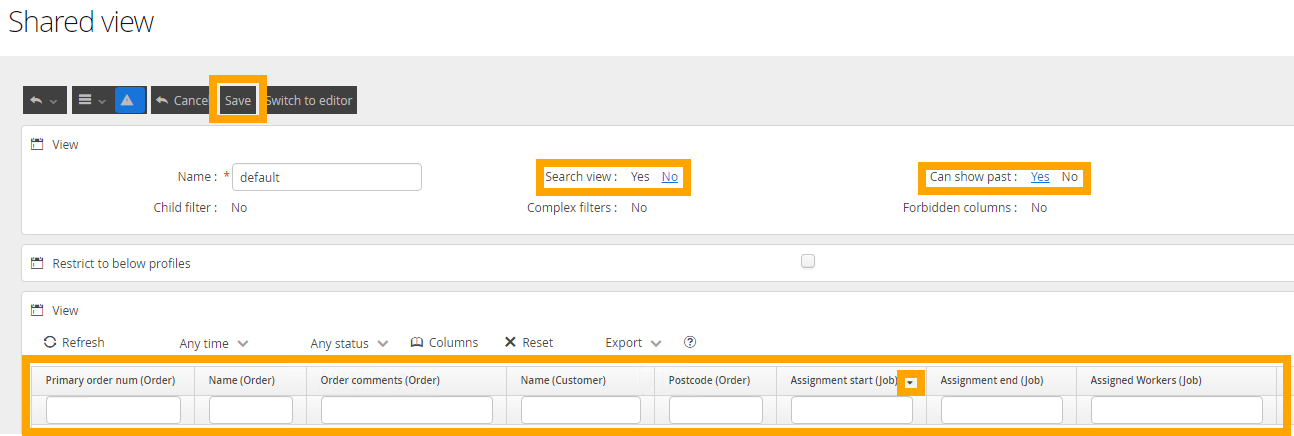Click the help question mark icon
1294x436 pixels.
pos(690,342)
